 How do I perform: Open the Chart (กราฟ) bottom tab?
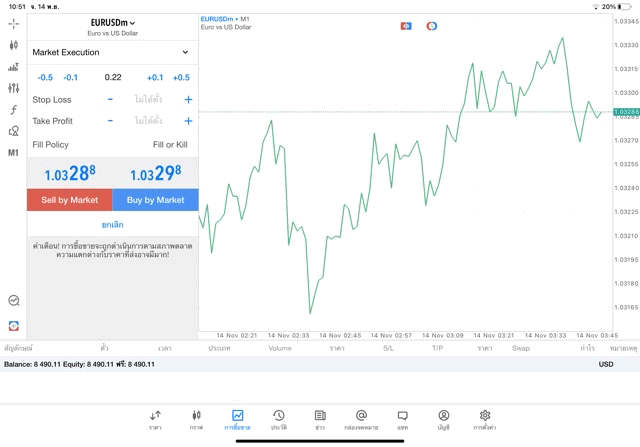click(x=196, y=420)
